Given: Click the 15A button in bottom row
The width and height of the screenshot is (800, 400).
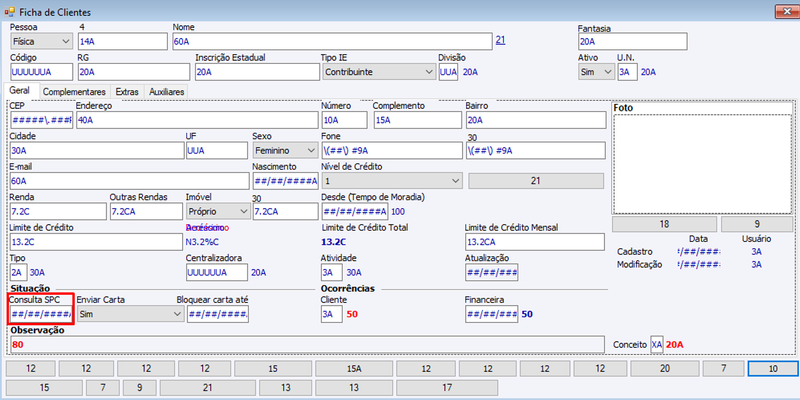Looking at the screenshot, I should 354,368.
